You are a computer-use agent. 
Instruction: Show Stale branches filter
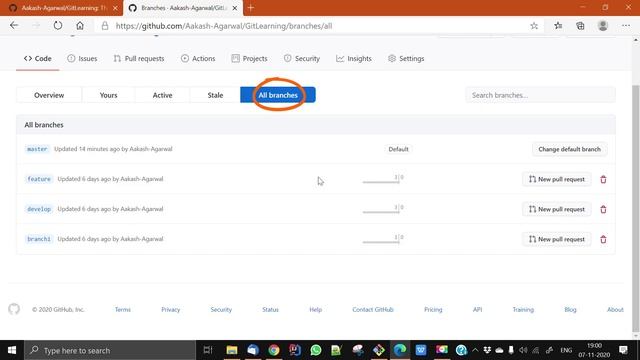(x=215, y=95)
